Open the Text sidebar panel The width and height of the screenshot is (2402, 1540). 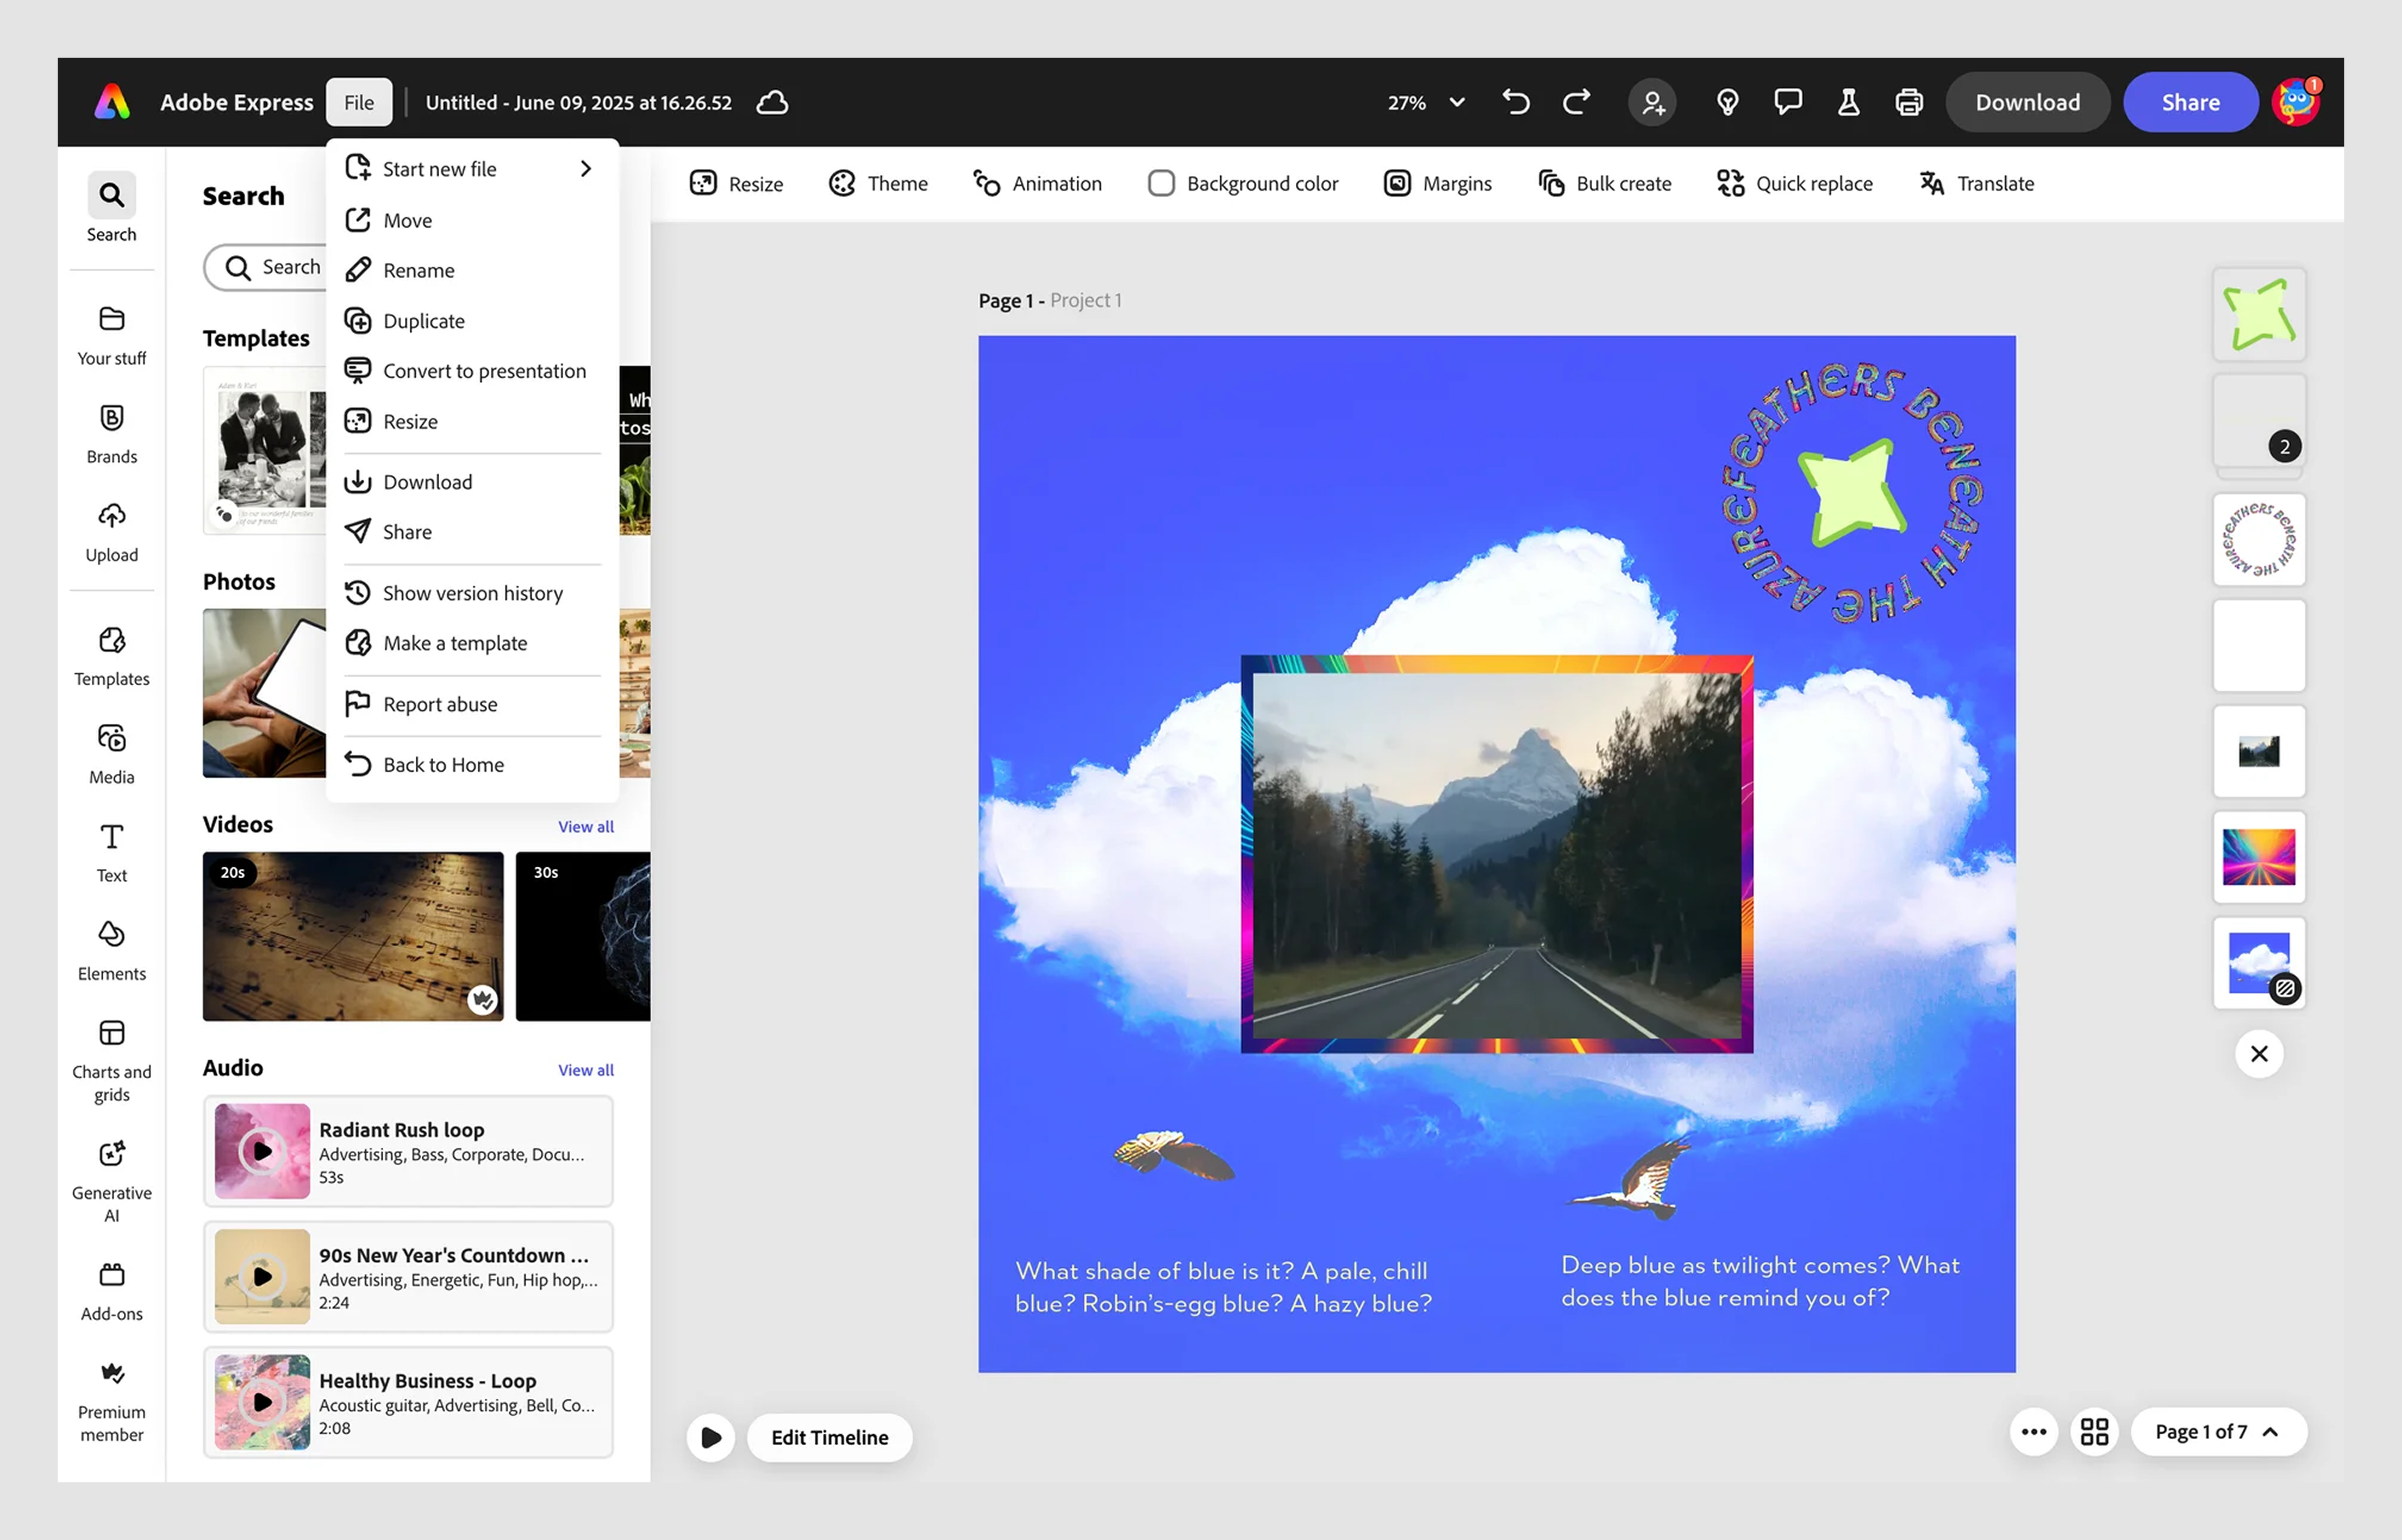click(x=111, y=852)
